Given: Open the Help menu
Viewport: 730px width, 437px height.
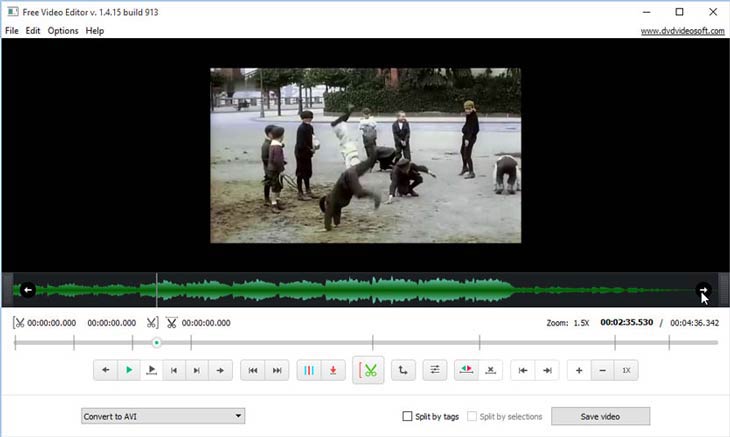Looking at the screenshot, I should point(95,31).
